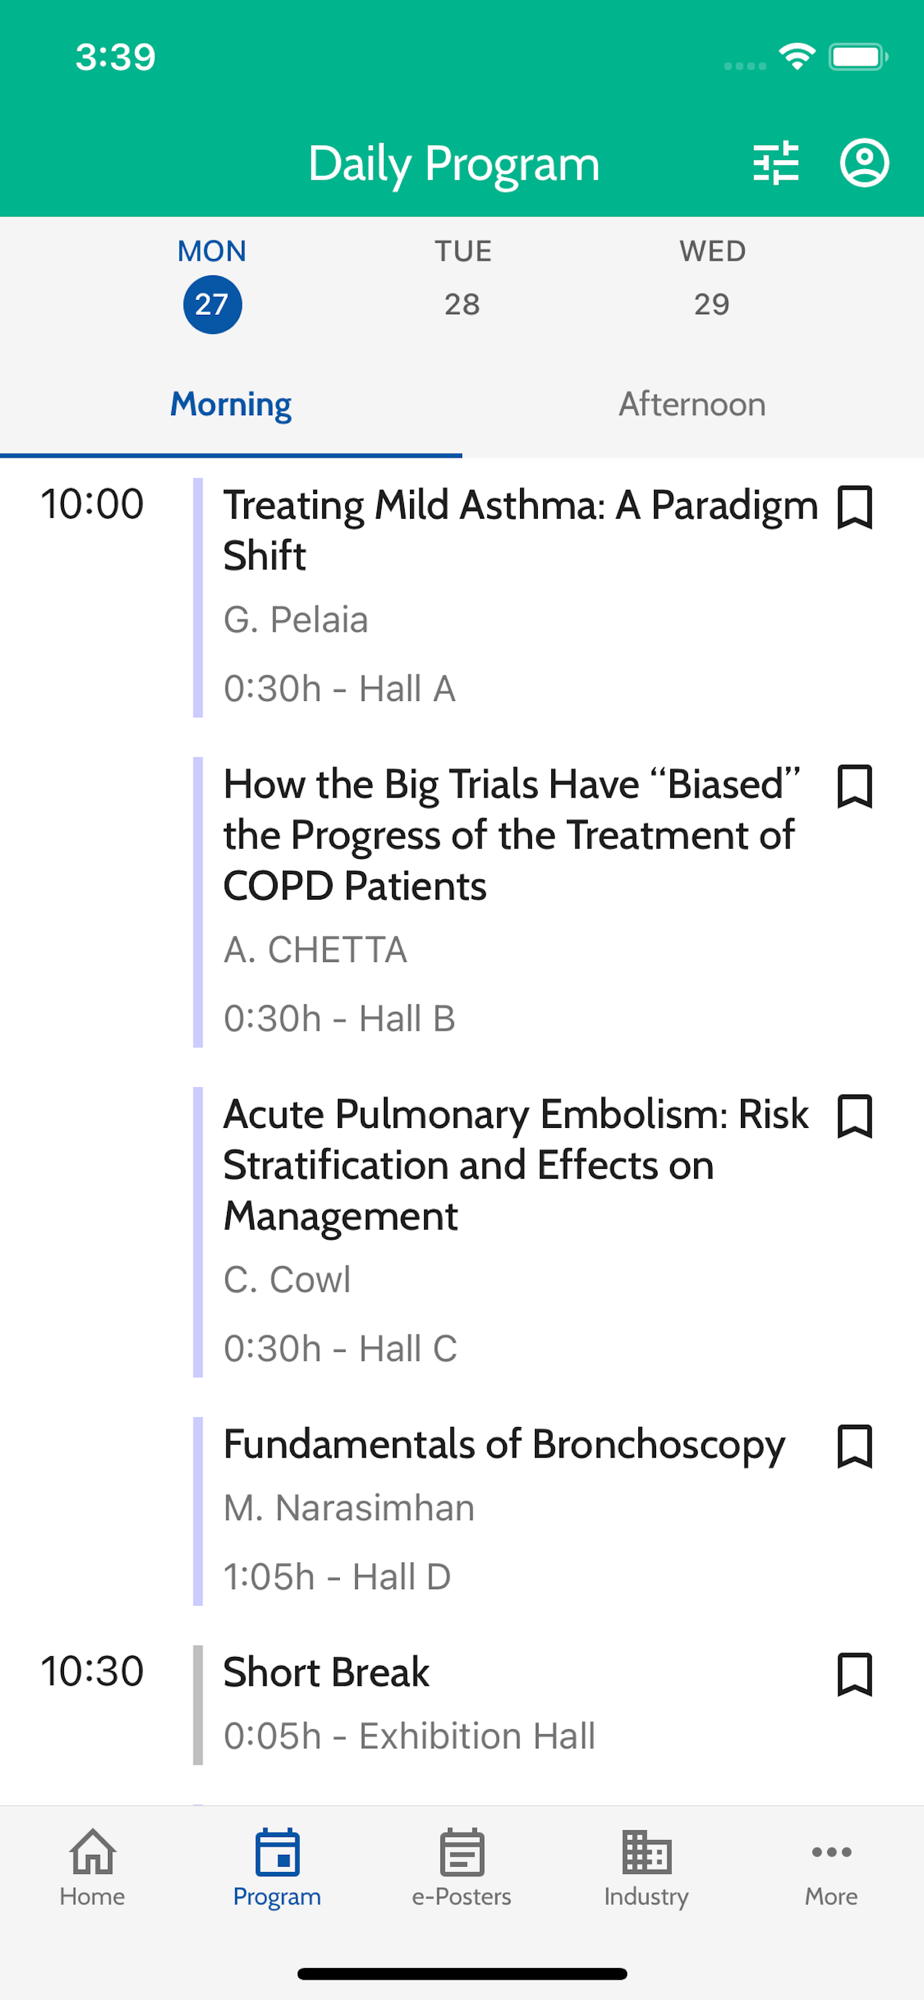Image resolution: width=924 pixels, height=2000 pixels.
Task: Open the user profile icon
Action: coord(864,163)
